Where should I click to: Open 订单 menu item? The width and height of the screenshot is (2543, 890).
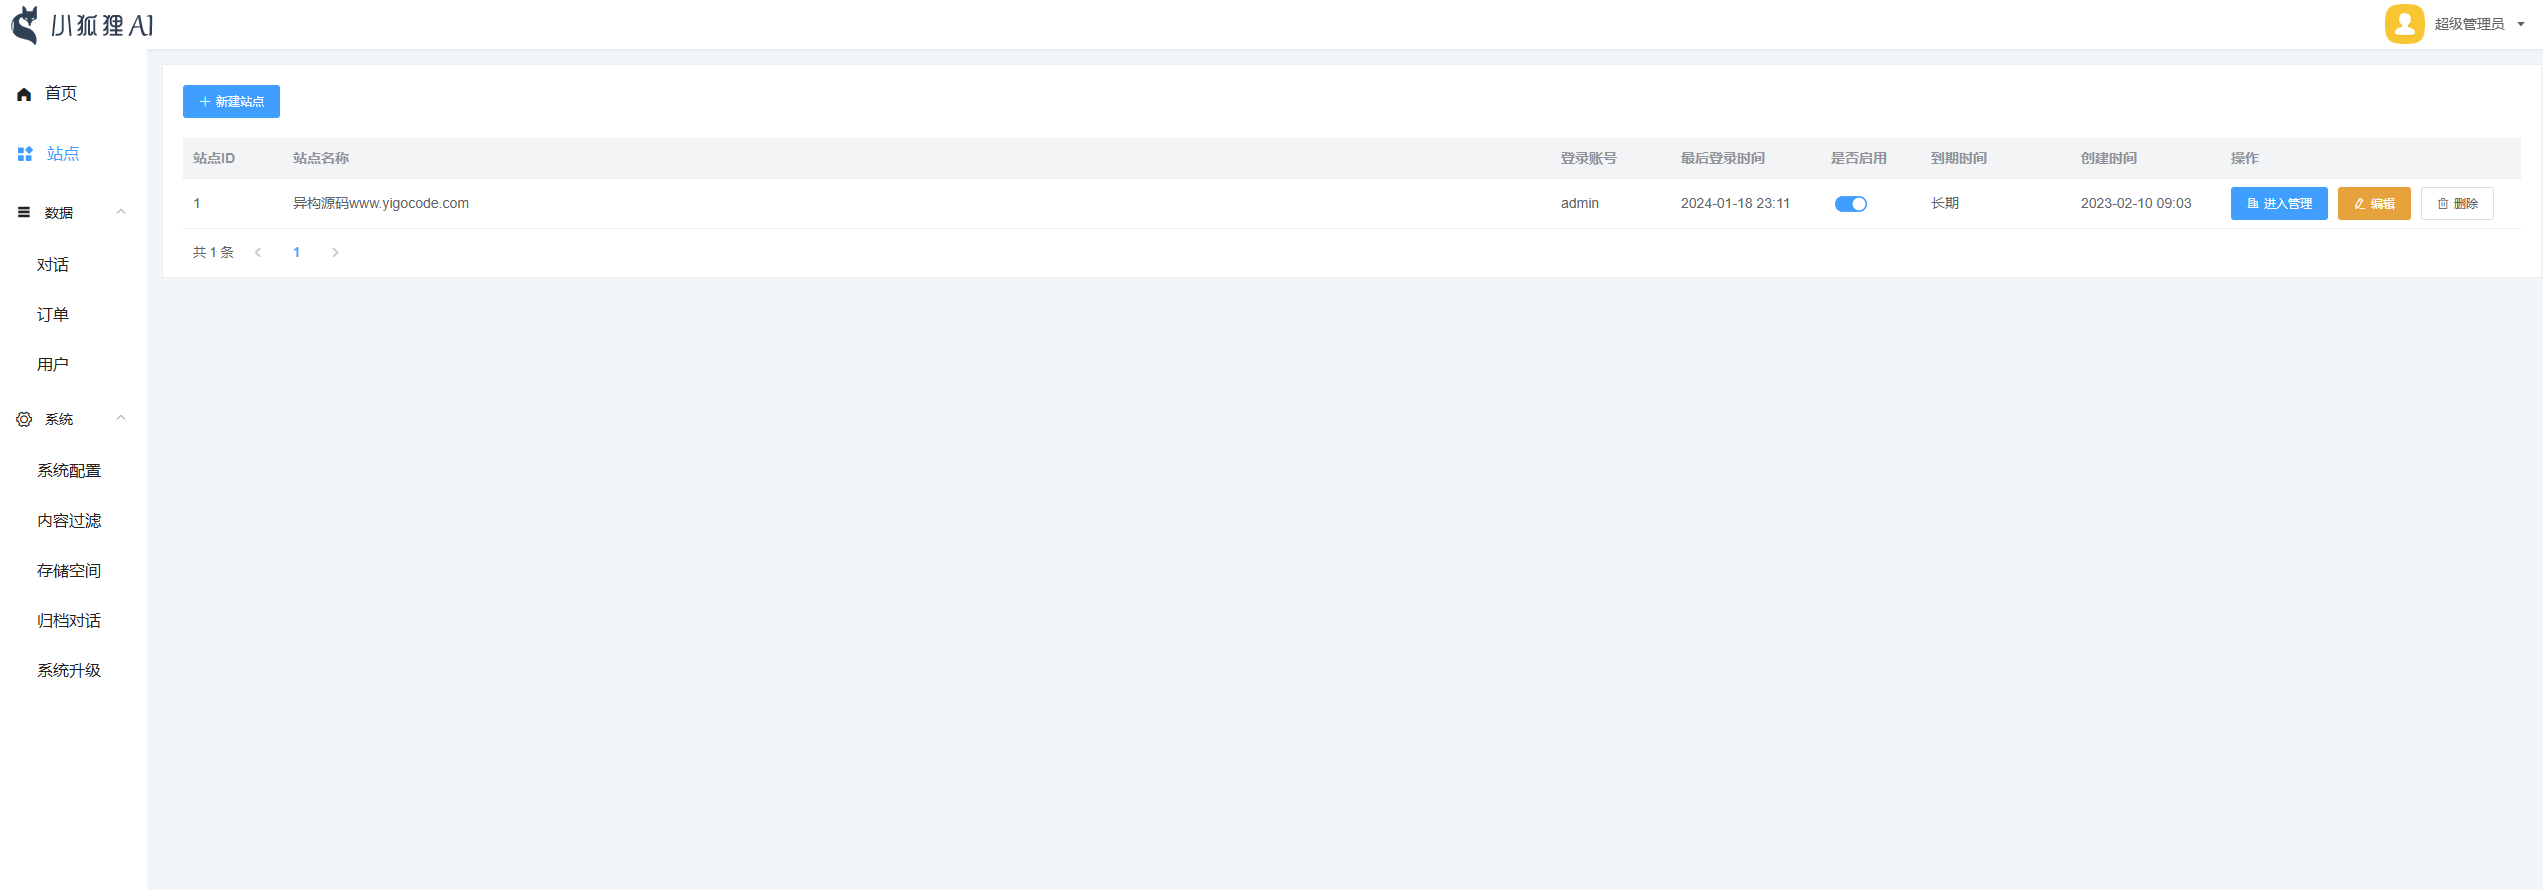tap(53, 315)
